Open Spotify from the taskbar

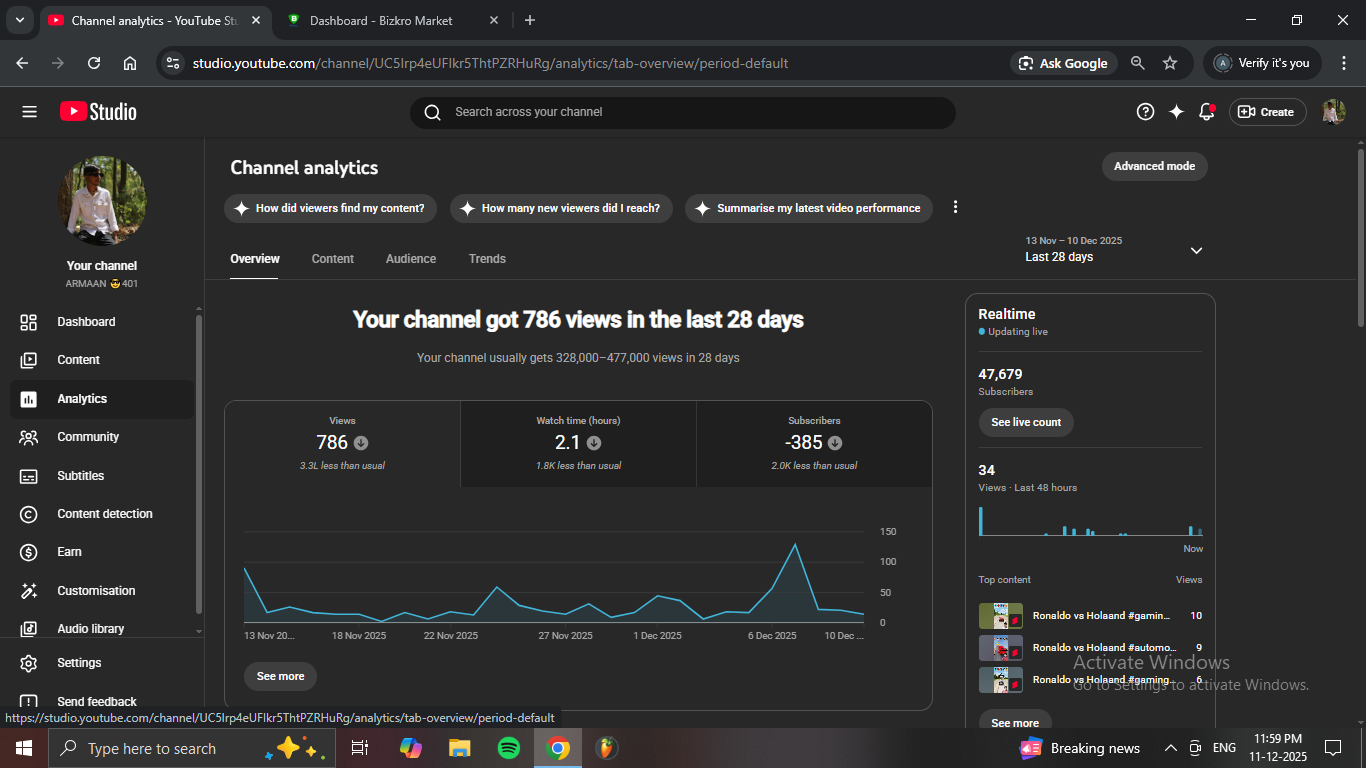(509, 748)
